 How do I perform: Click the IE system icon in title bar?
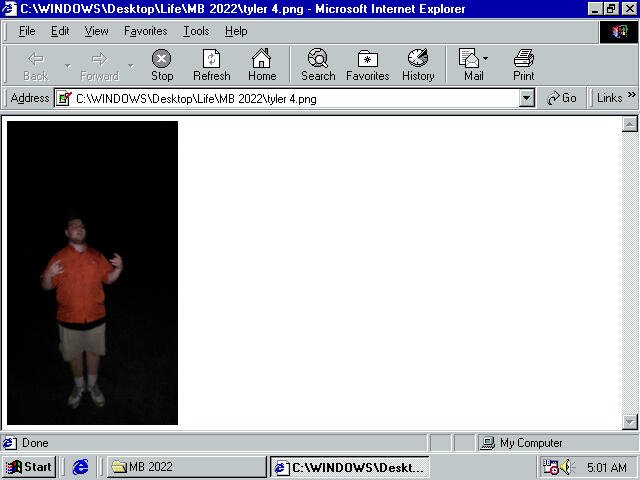[x=9, y=9]
